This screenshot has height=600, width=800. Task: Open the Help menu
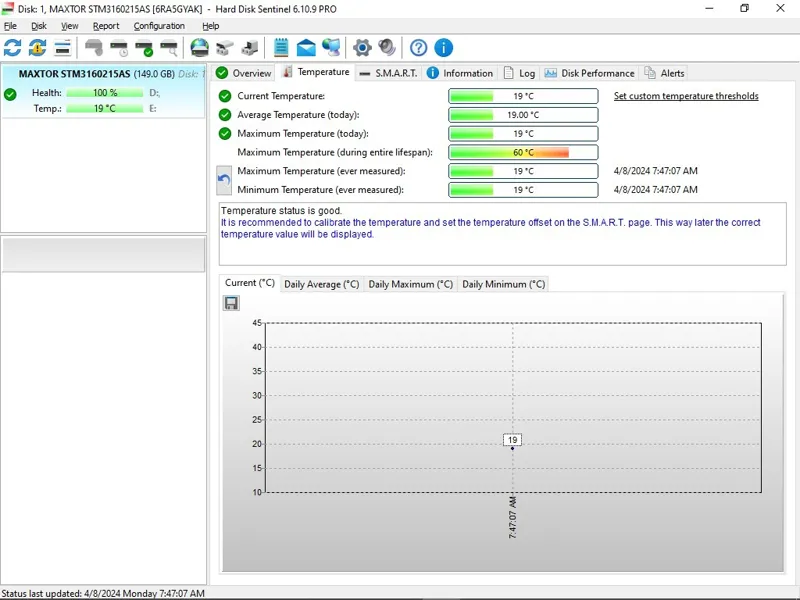pyautogui.click(x=210, y=26)
